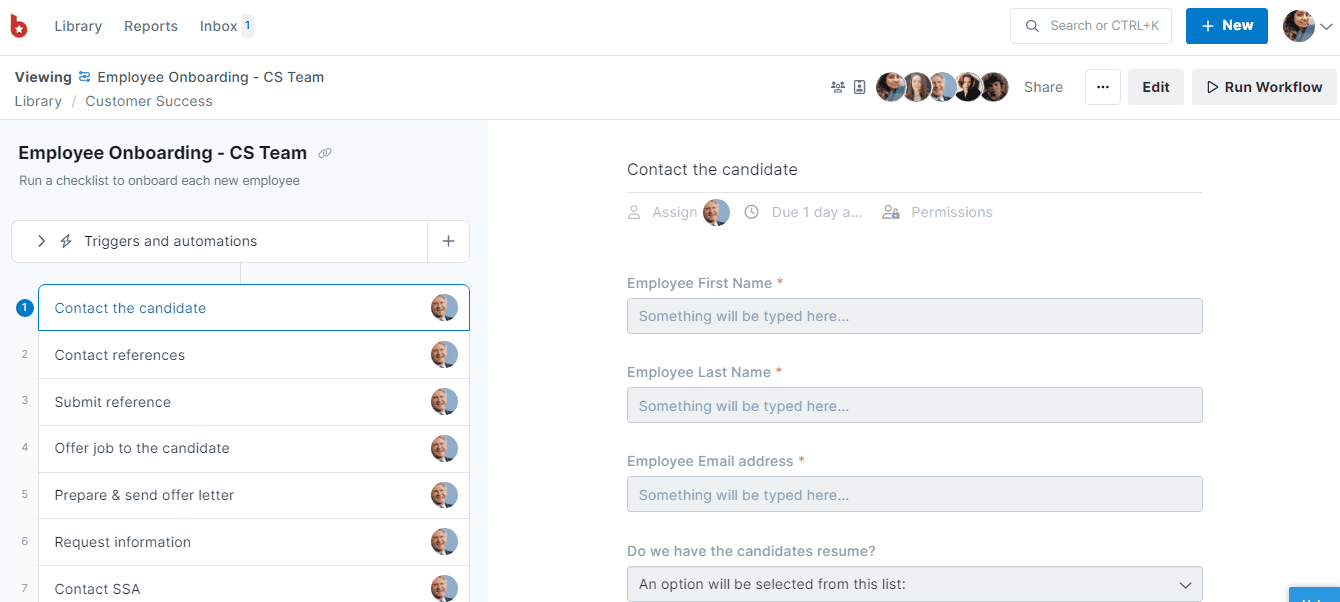Click the copy link icon beside workflow title
Viewport: 1340px width, 602px height.
[x=324, y=153]
